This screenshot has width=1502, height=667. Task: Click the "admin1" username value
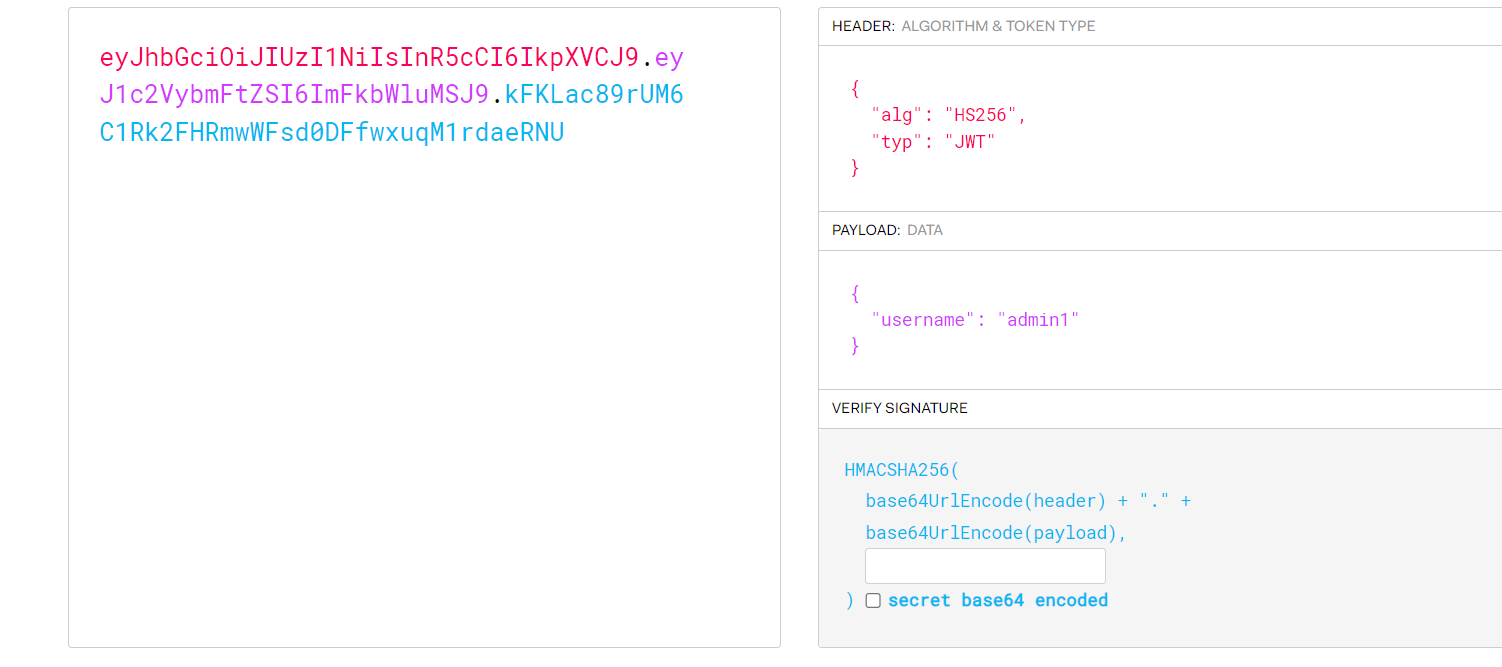1038,320
